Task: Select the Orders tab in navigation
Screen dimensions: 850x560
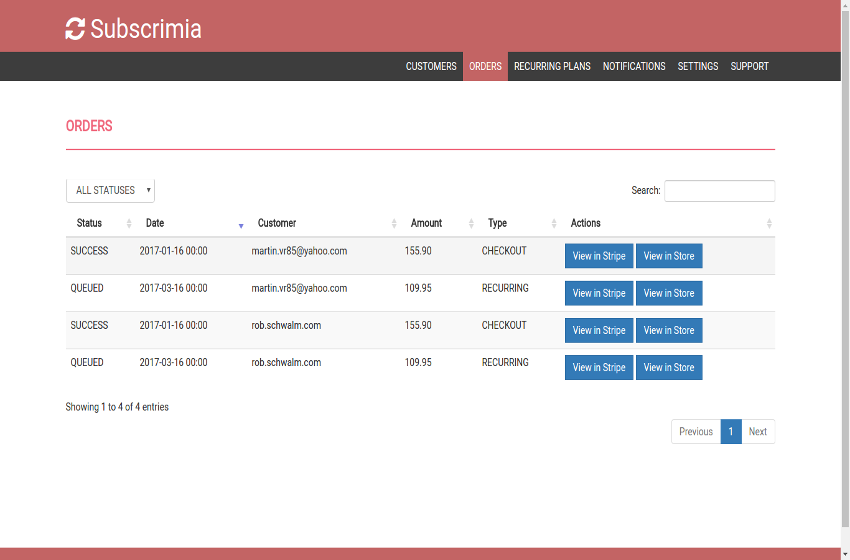Action: point(485,67)
